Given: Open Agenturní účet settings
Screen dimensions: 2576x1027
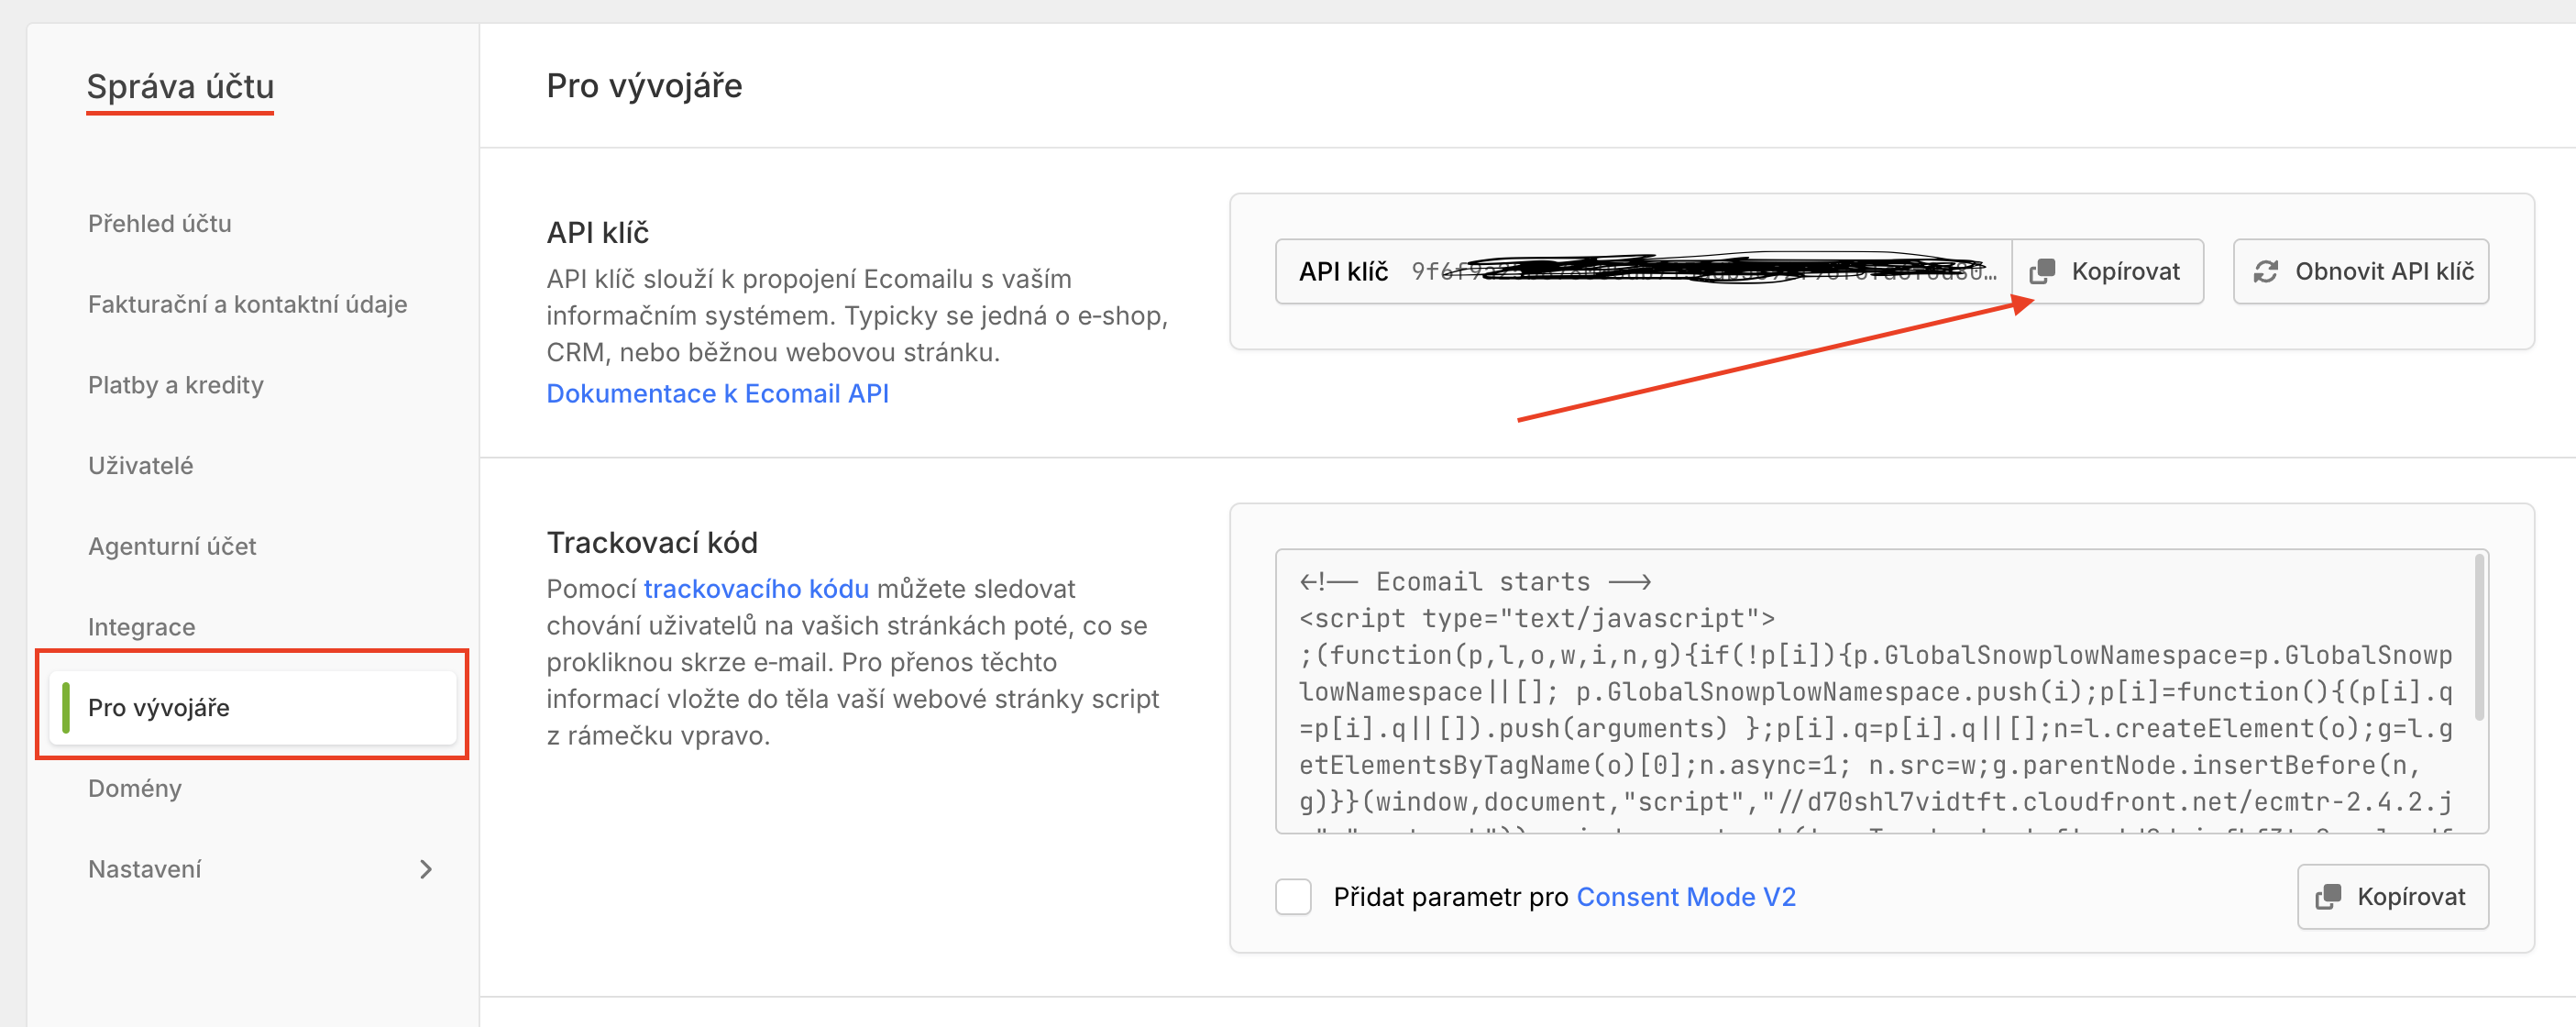Looking at the screenshot, I should pyautogui.click(x=172, y=546).
